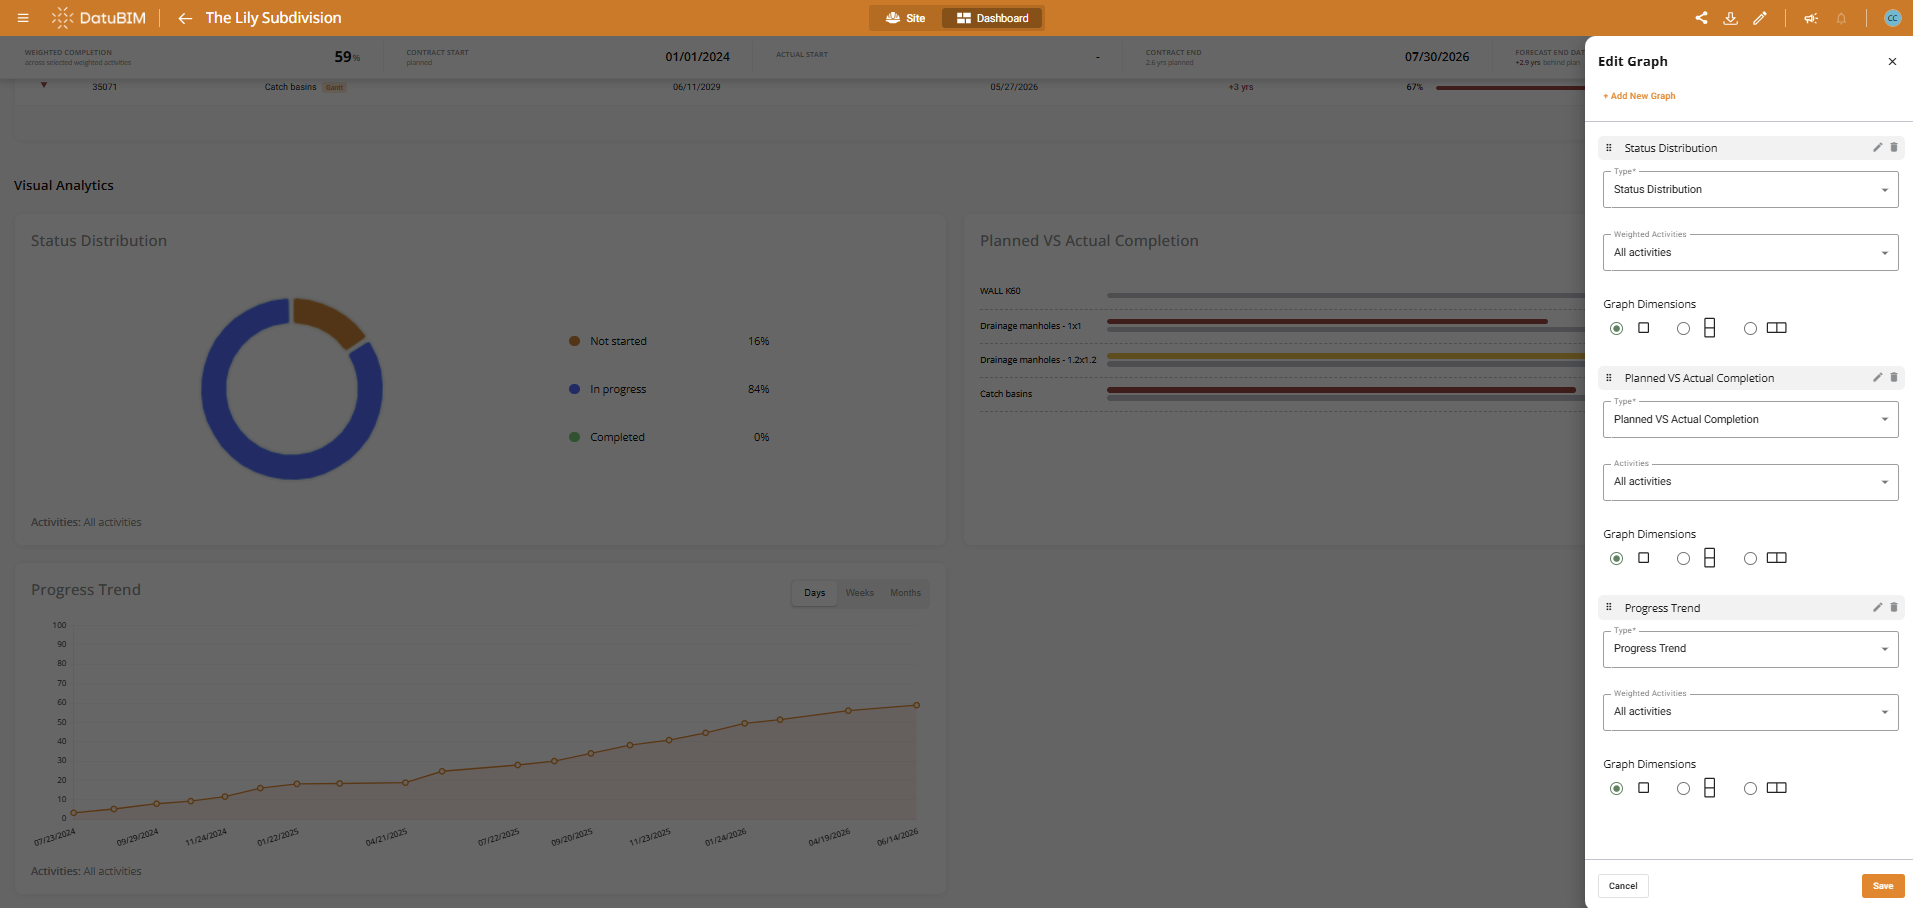Click the Save button

(x=1883, y=886)
